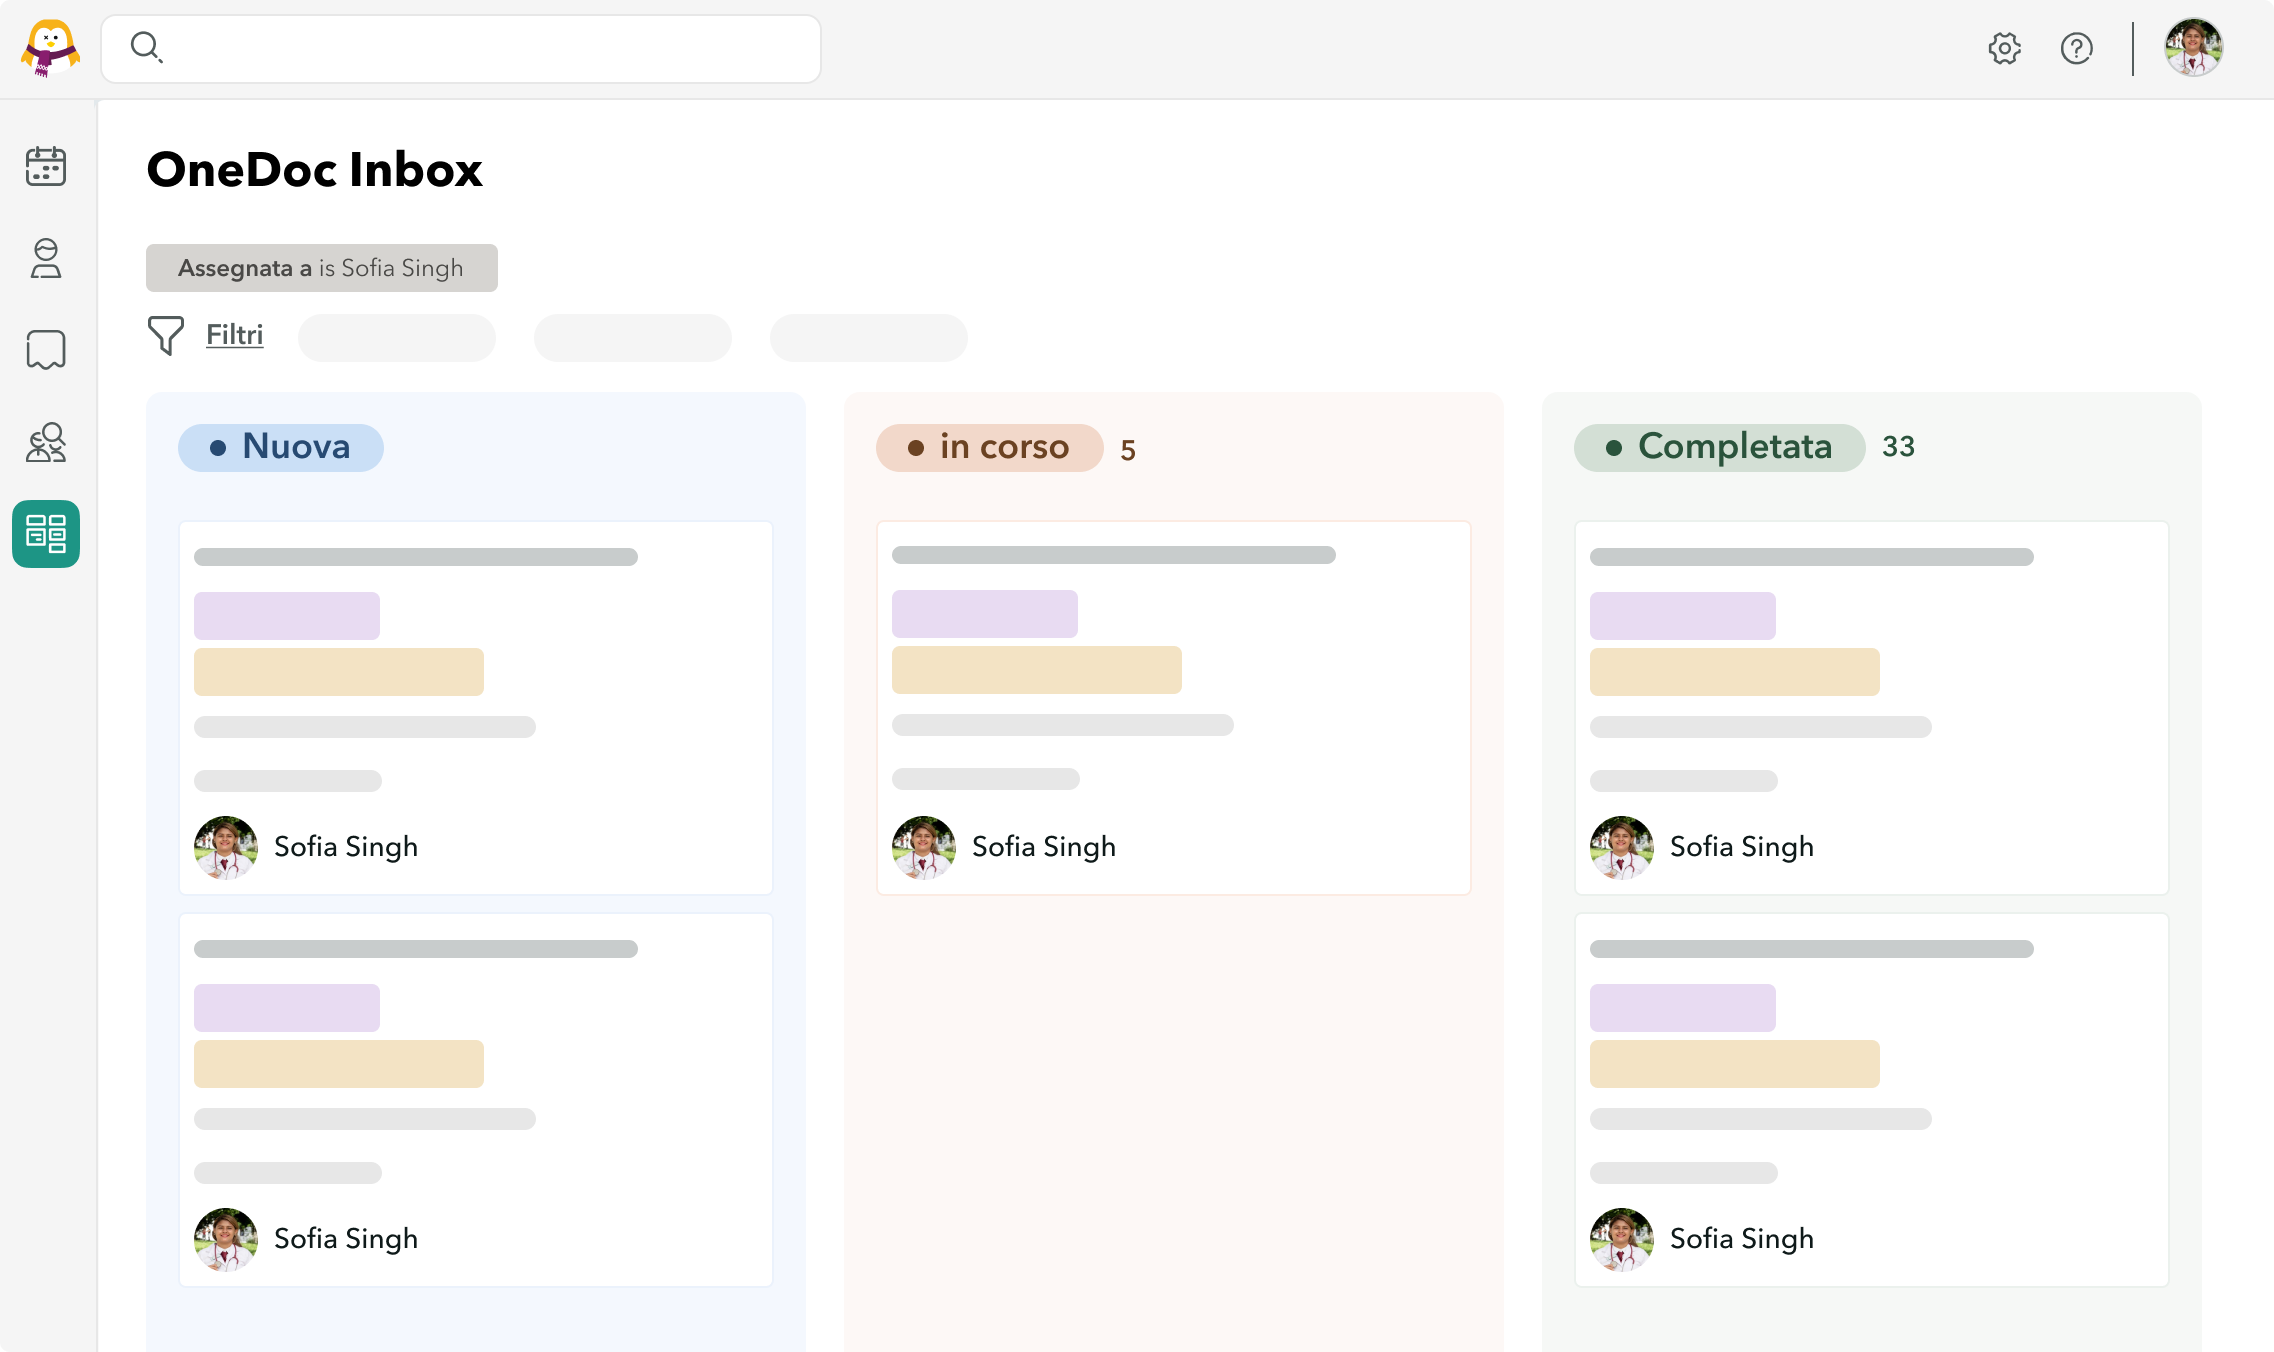
Task: Open the settings gear
Action: coord(2005,47)
